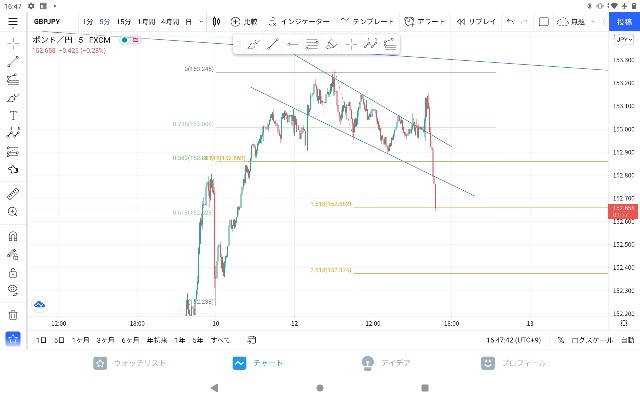Open the GBPJPY symbol search
640x400 pixels.
point(47,22)
